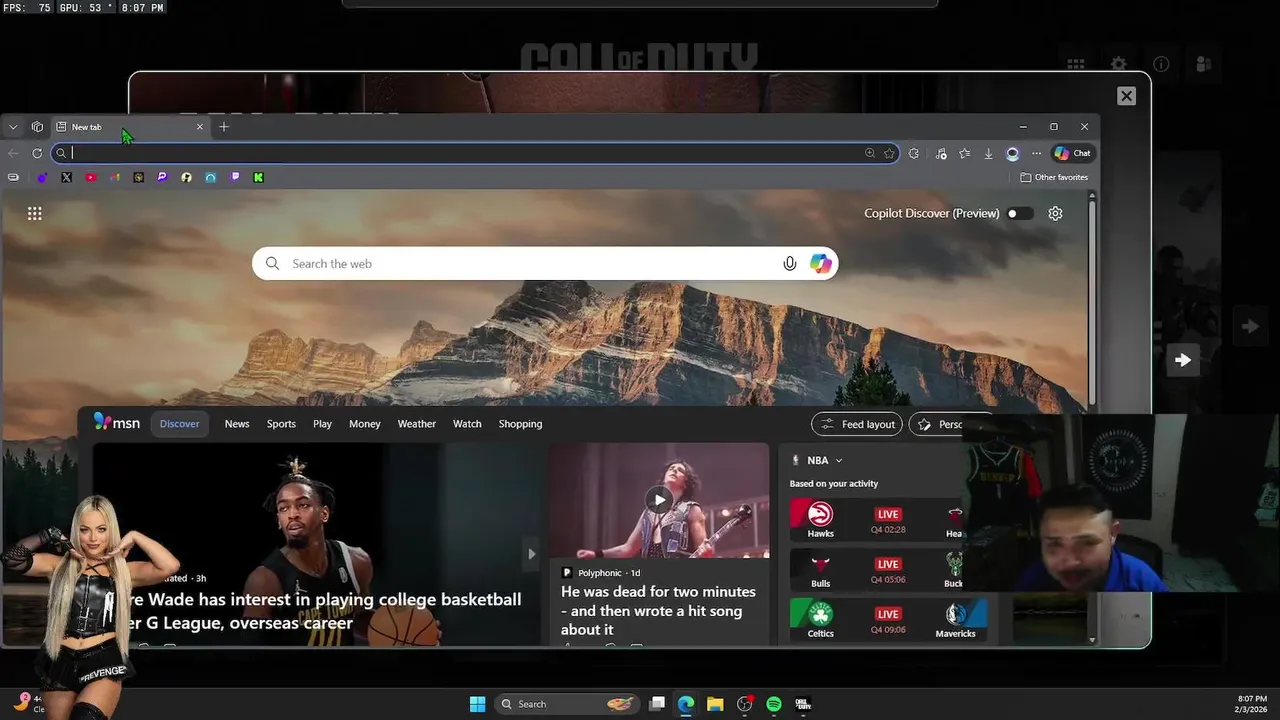The image size is (1280, 720).
Task: Close the Call of Duty overlay panel
Action: (1126, 96)
